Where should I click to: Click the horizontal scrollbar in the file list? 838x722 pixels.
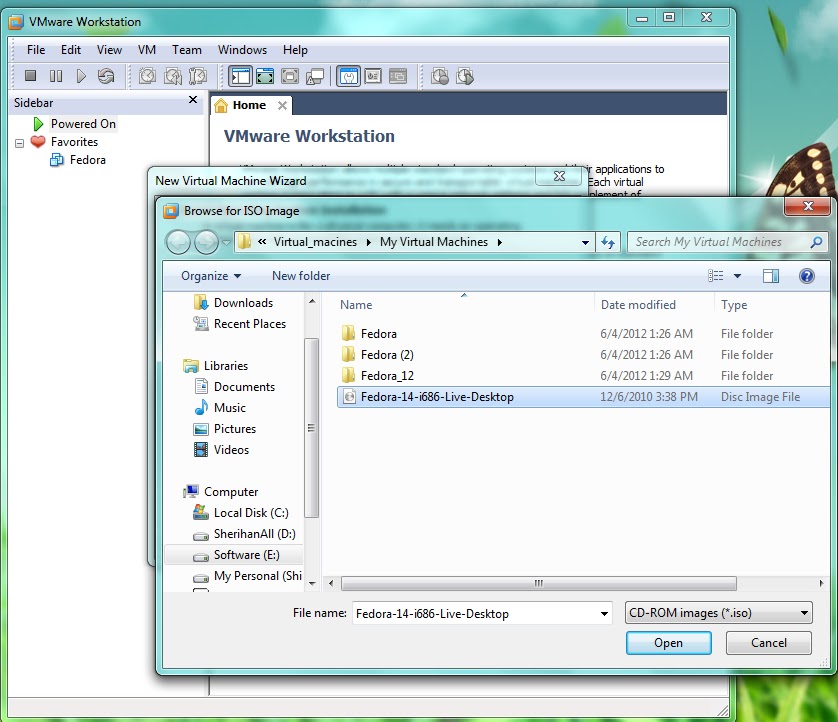(538, 583)
